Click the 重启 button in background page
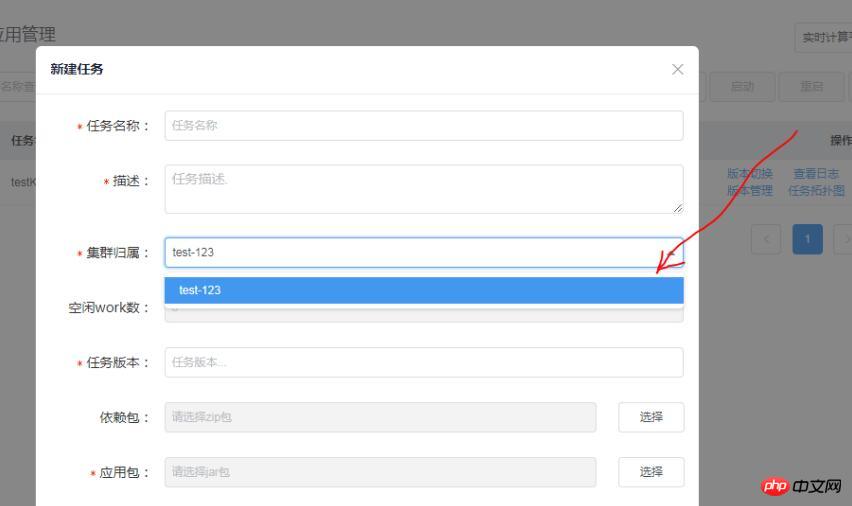 click(812, 86)
